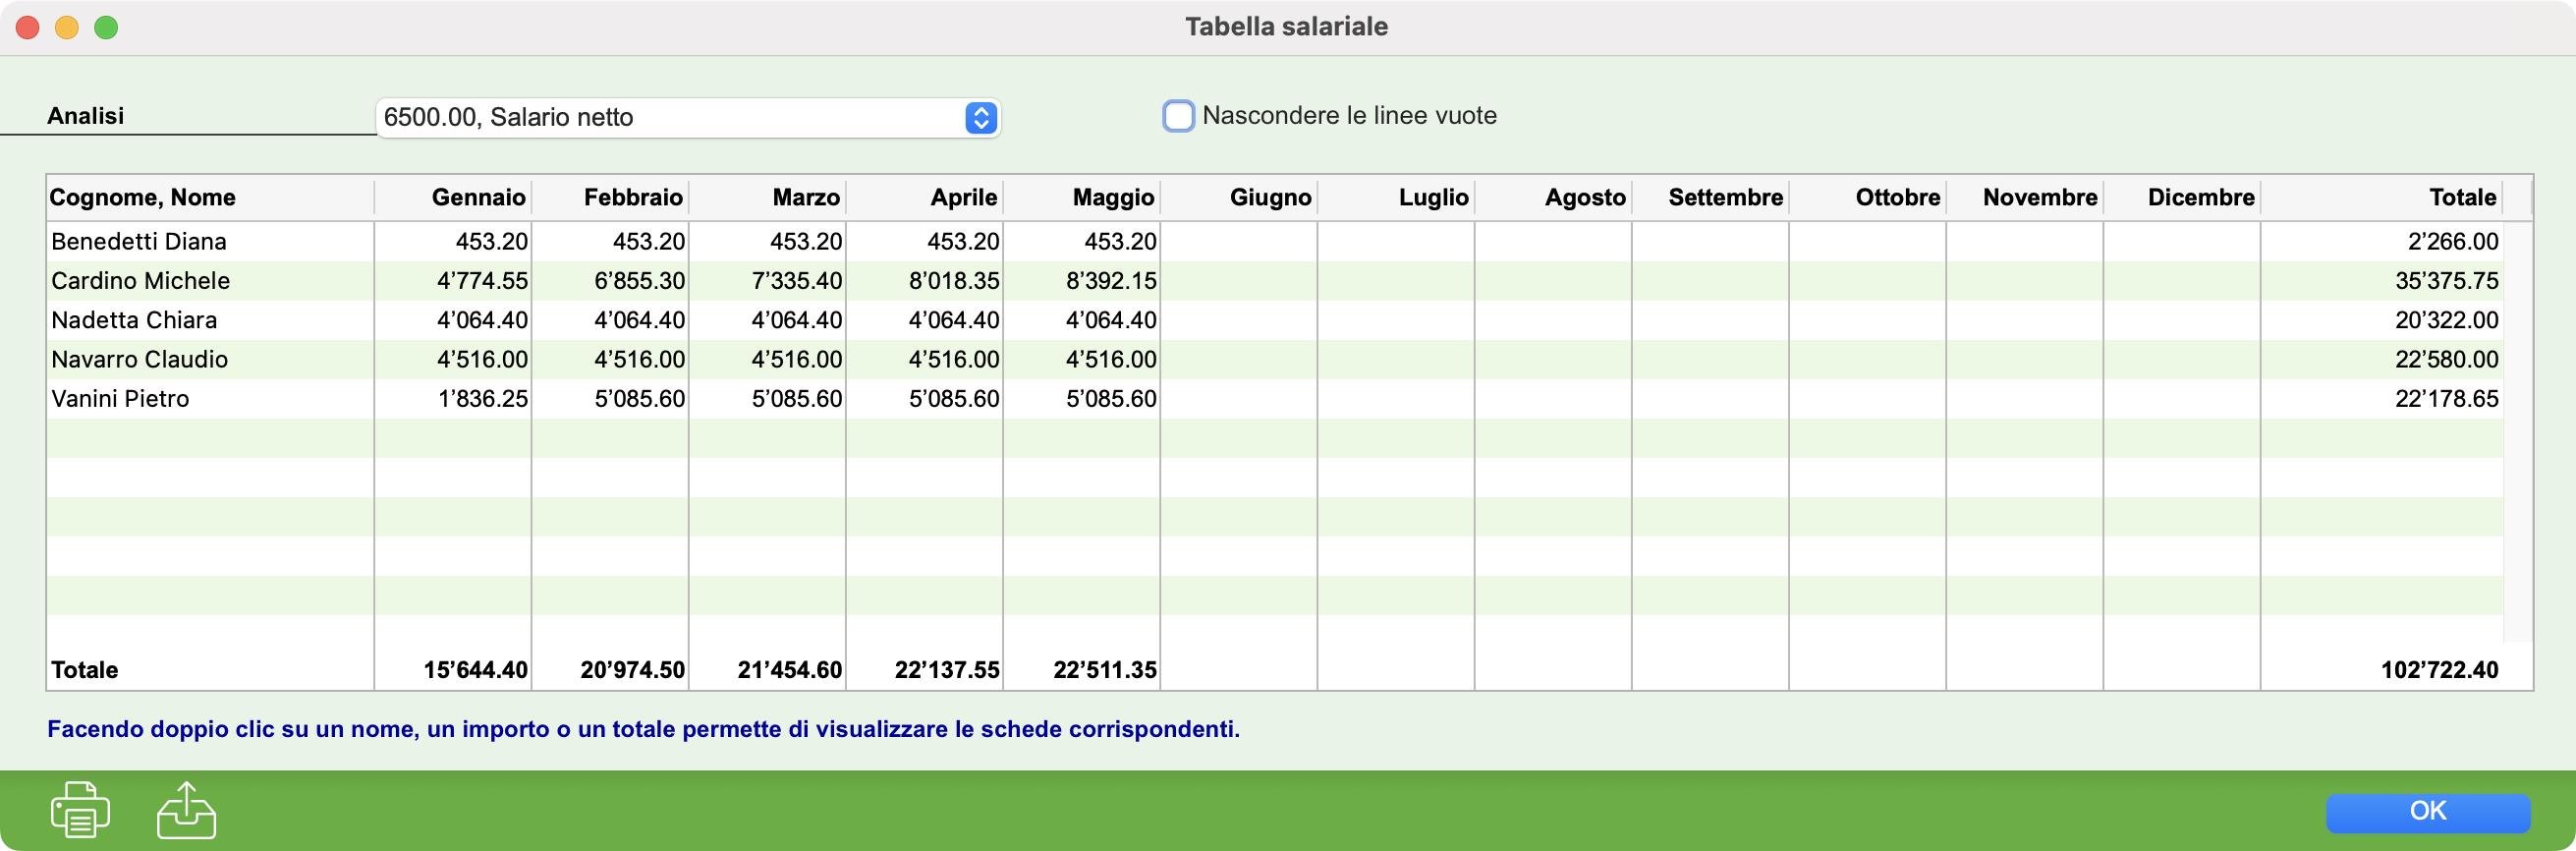Click Nadetta Chiara's Marzo amount 4'064.40
The height and width of the screenshot is (851, 2576).
point(796,320)
